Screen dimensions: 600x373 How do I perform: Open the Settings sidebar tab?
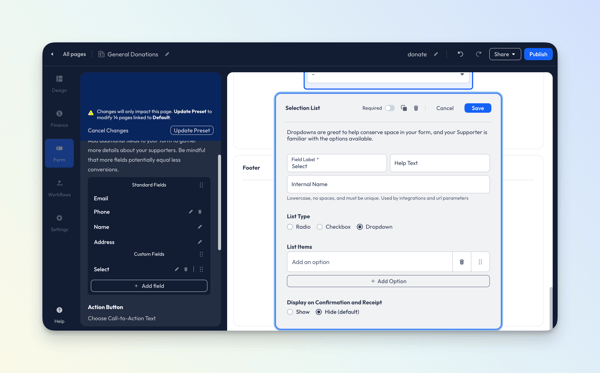(59, 223)
